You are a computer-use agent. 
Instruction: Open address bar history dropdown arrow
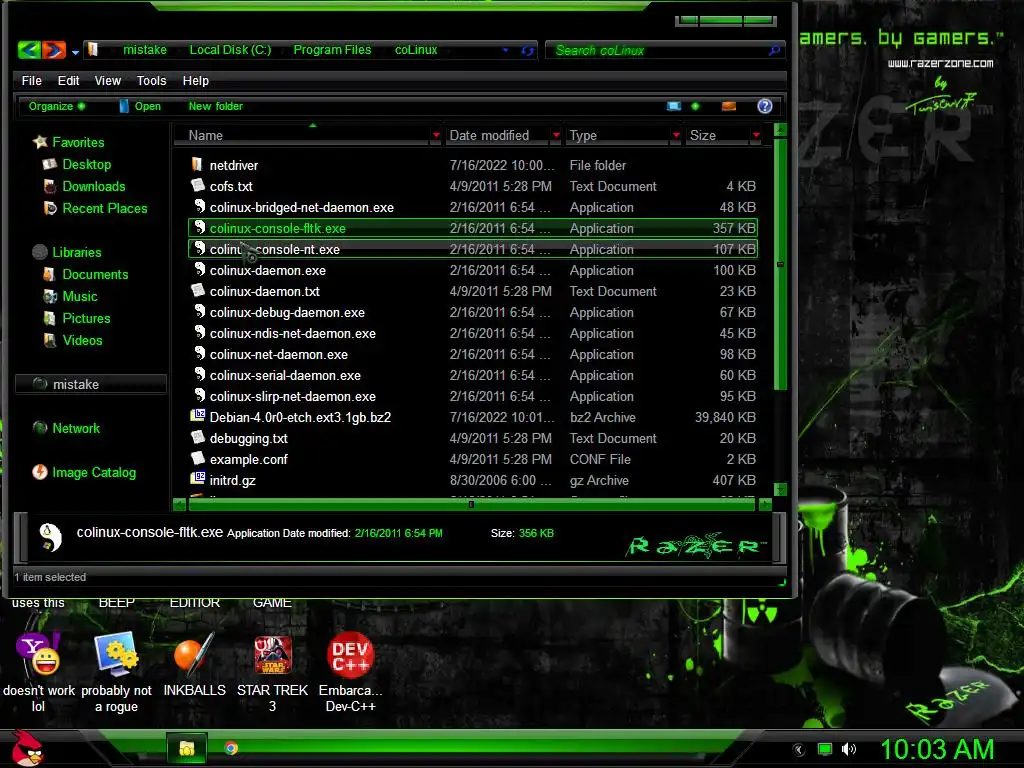point(505,50)
